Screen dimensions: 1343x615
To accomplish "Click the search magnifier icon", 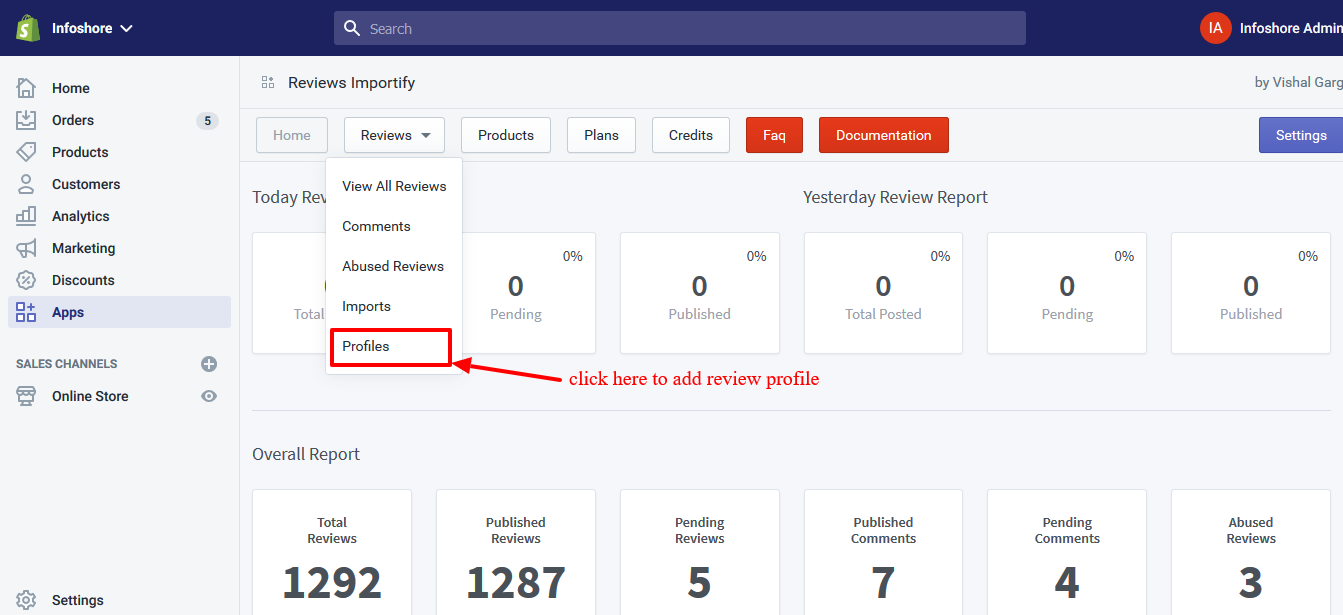I will pyautogui.click(x=352, y=28).
